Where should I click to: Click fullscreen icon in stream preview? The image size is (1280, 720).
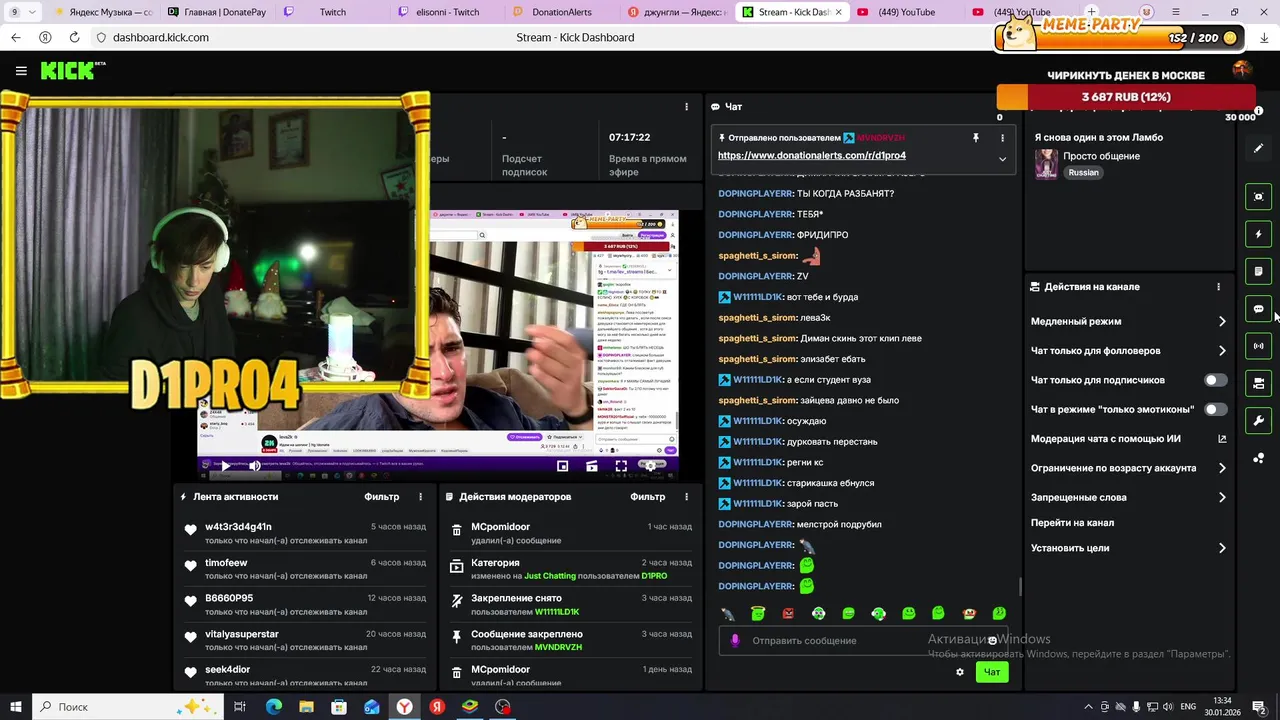621,466
